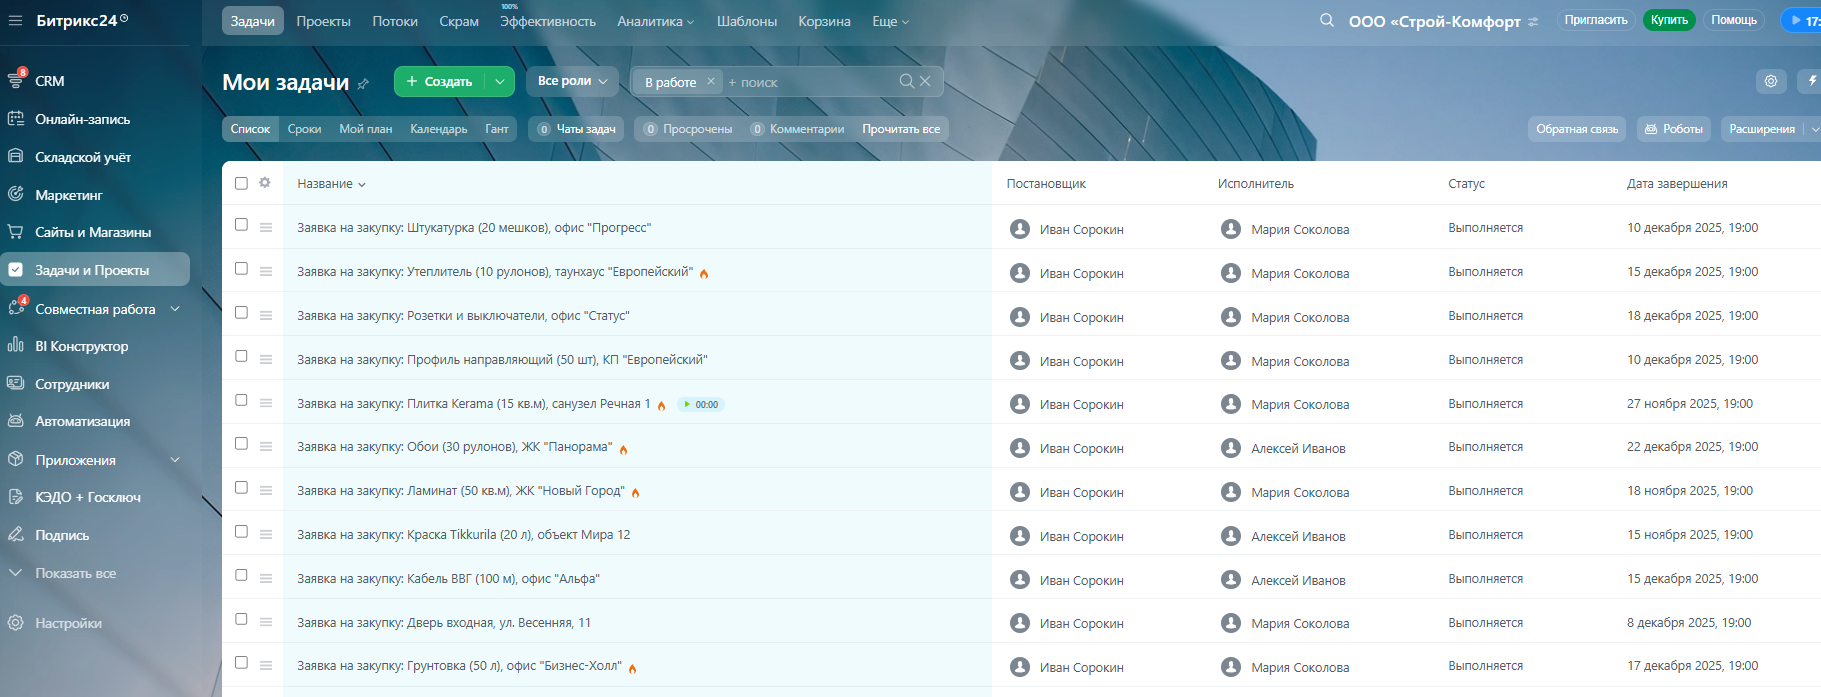The image size is (1821, 697).
Task: Expand Приложения in the sidebar
Action: (175, 460)
